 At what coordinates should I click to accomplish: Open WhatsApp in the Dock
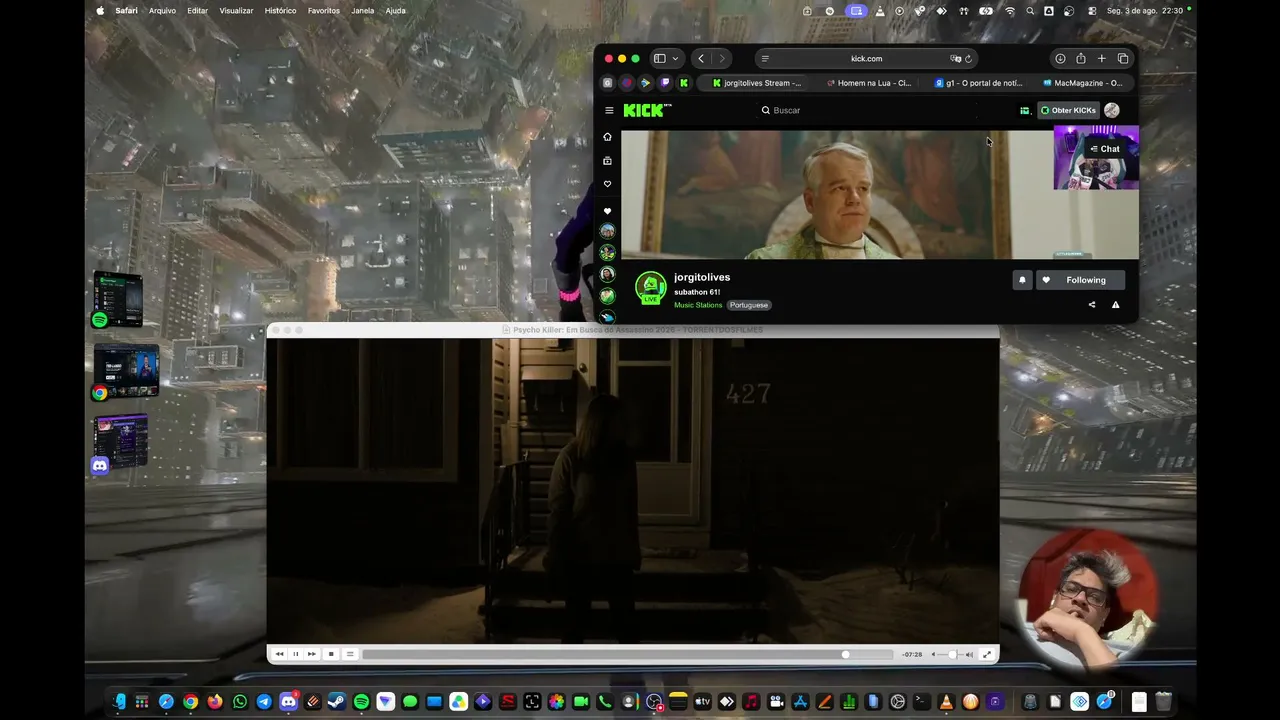pyautogui.click(x=240, y=702)
